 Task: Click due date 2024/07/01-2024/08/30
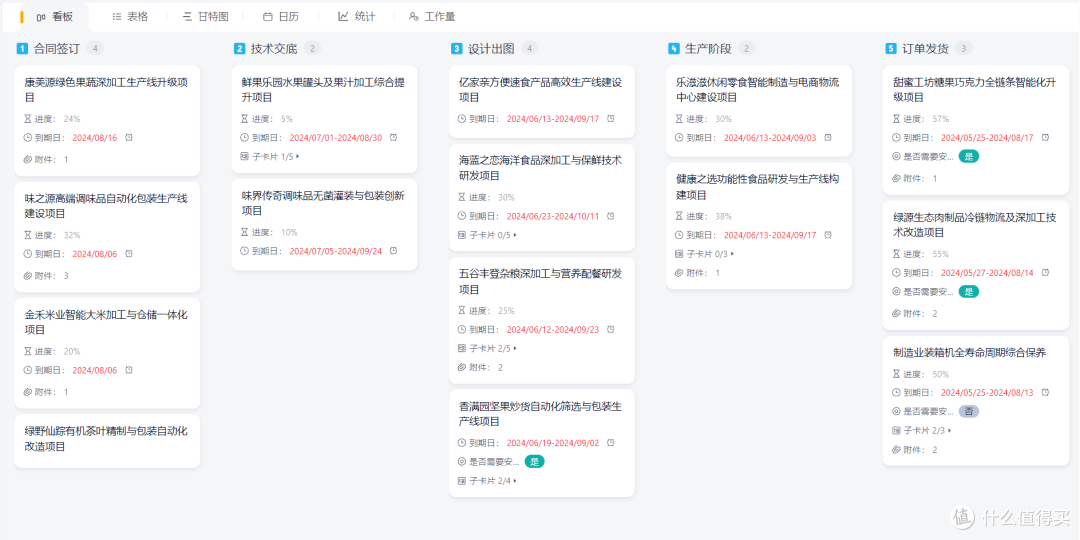[335, 138]
